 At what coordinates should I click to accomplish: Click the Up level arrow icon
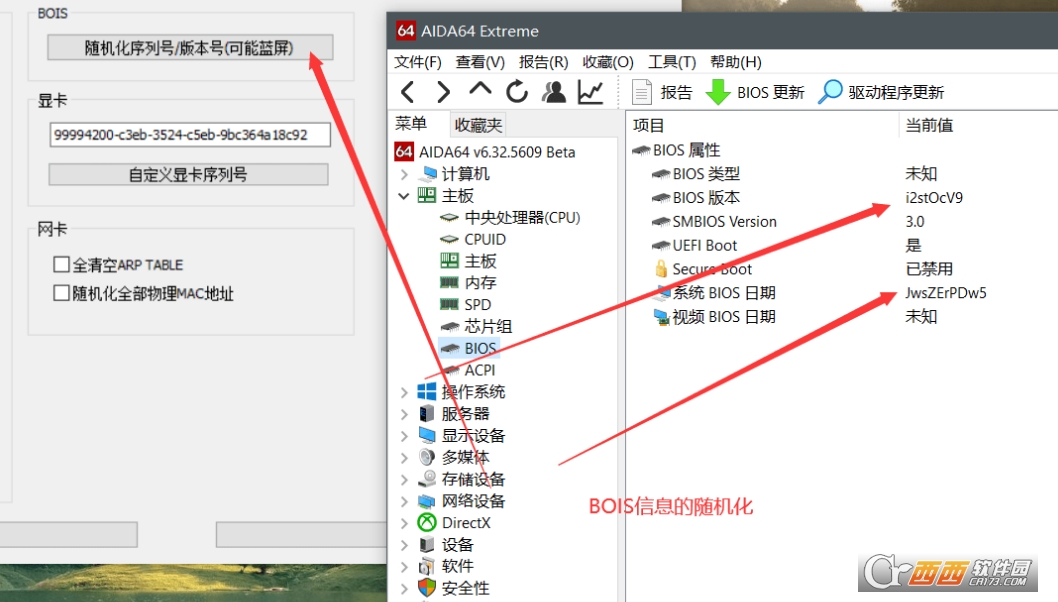[480, 90]
